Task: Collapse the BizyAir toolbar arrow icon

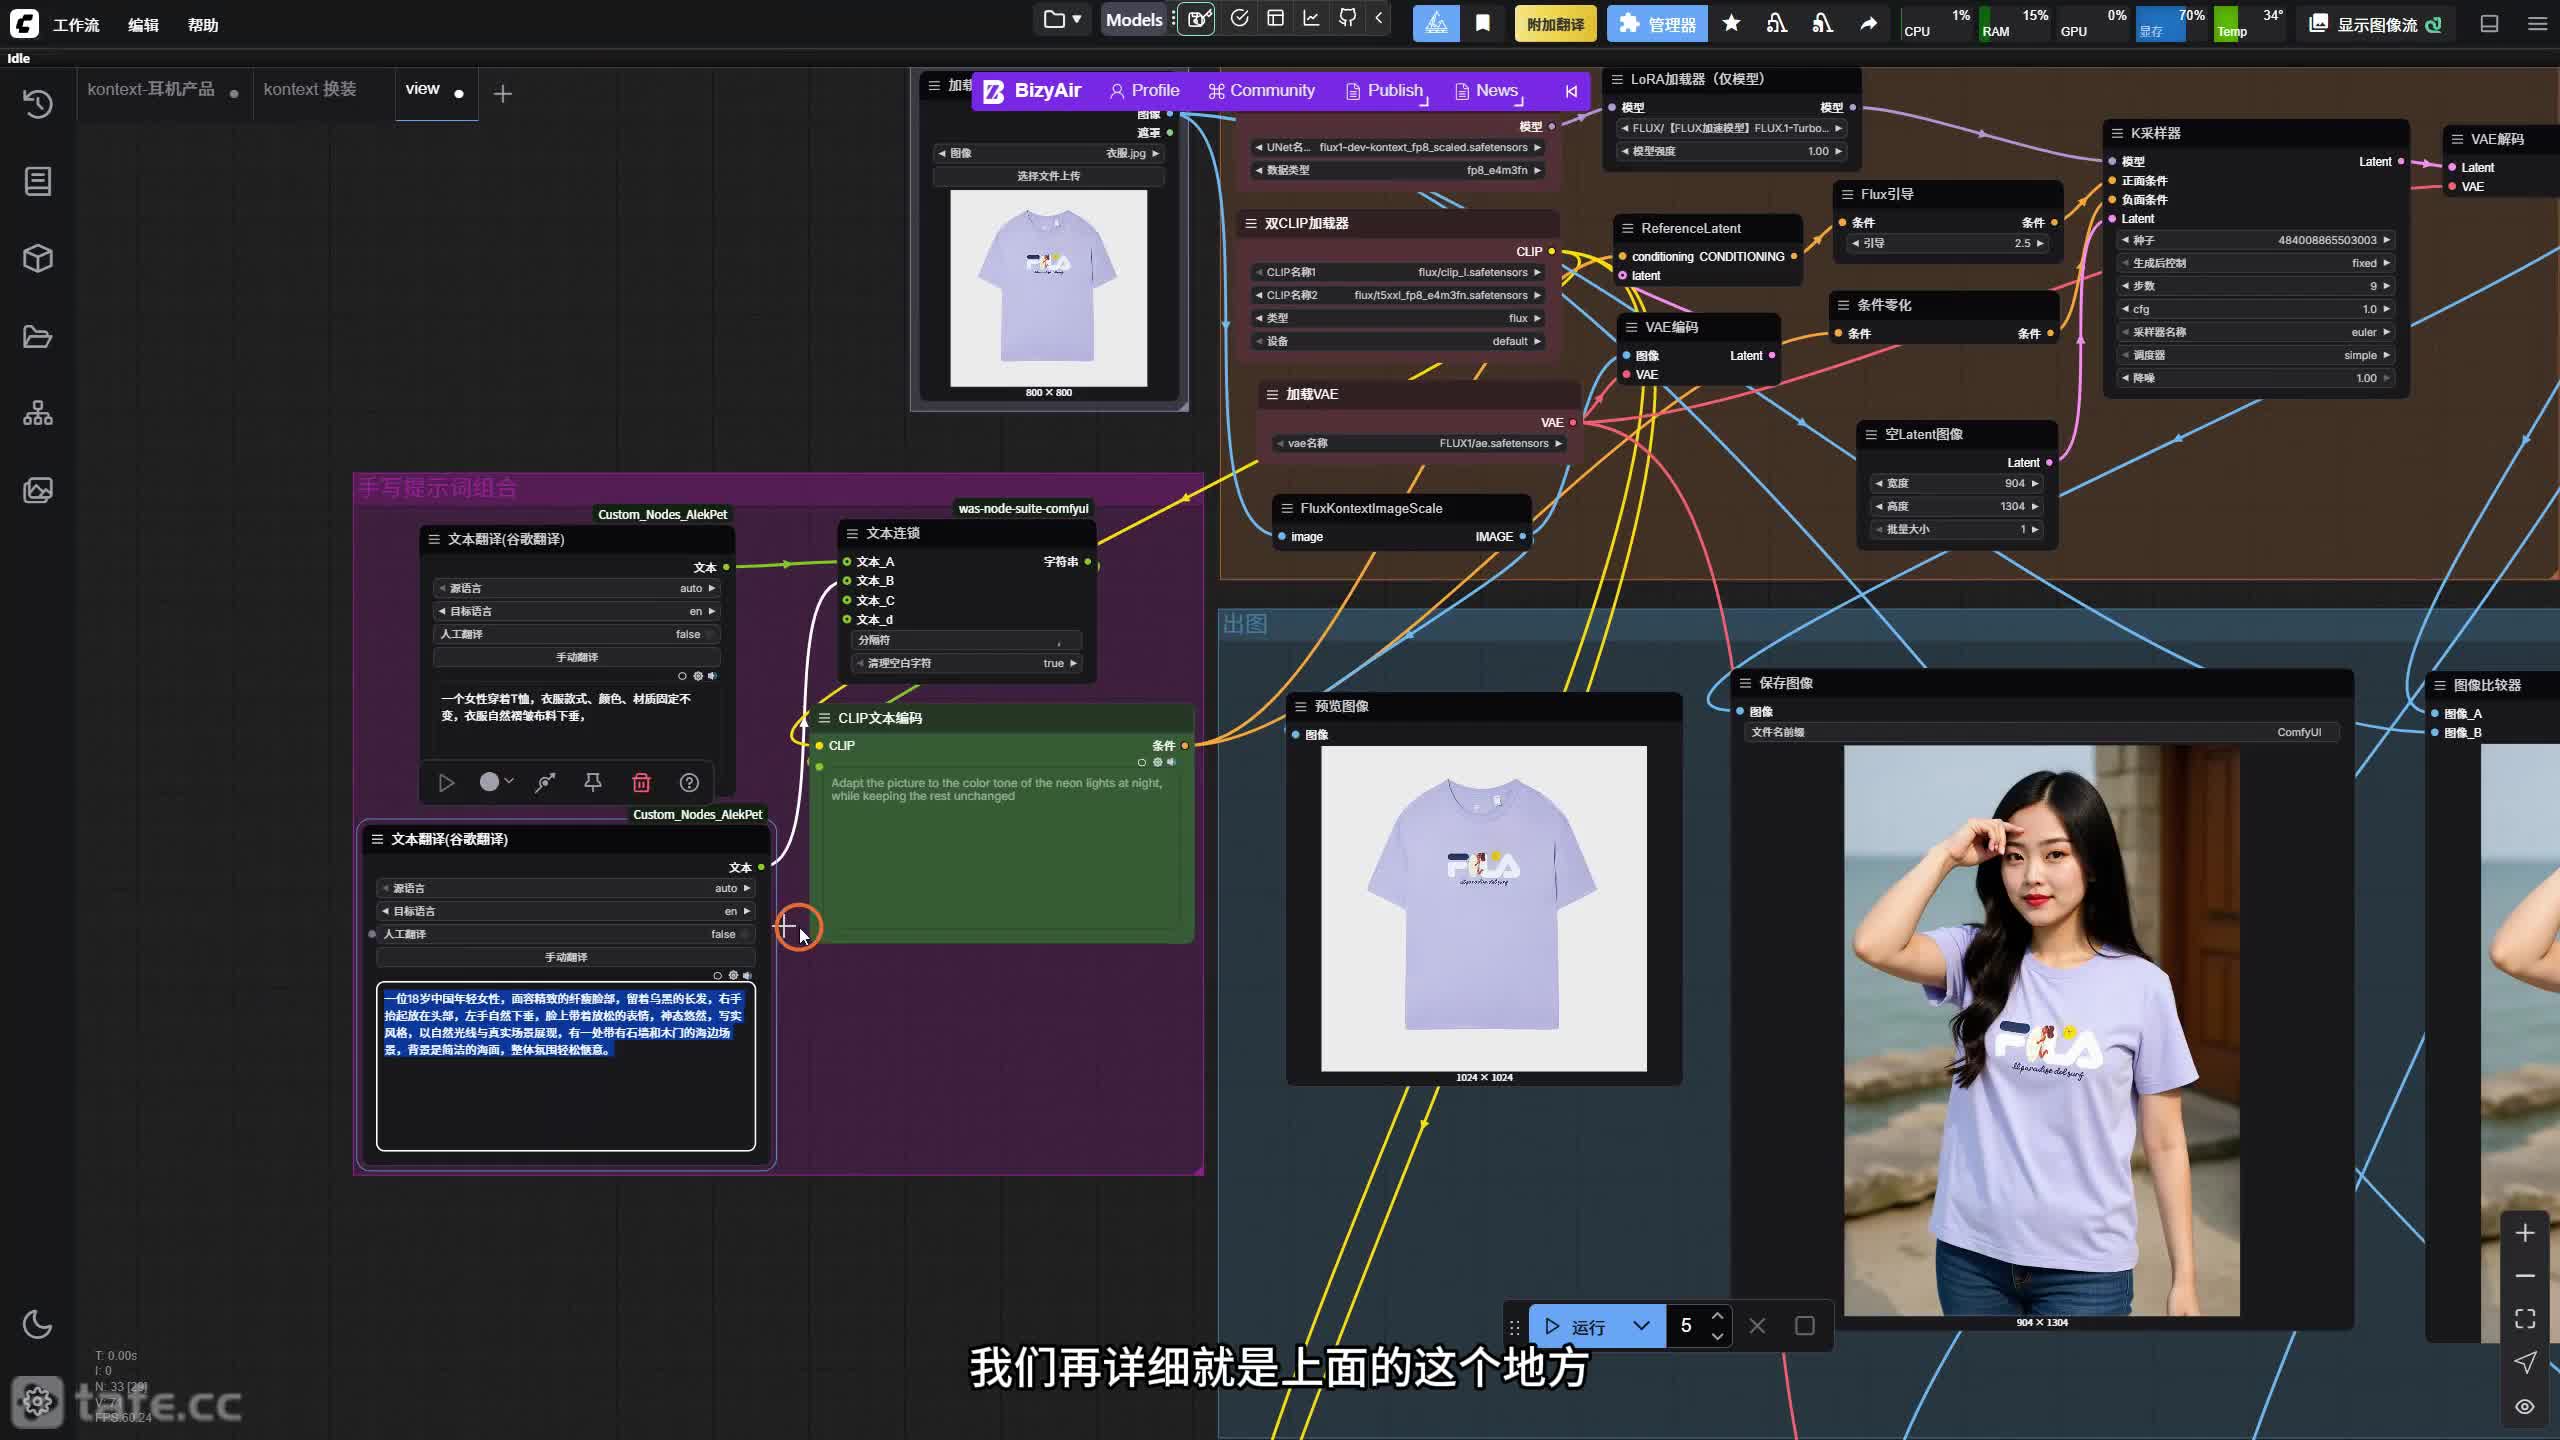Action: [x=1571, y=91]
